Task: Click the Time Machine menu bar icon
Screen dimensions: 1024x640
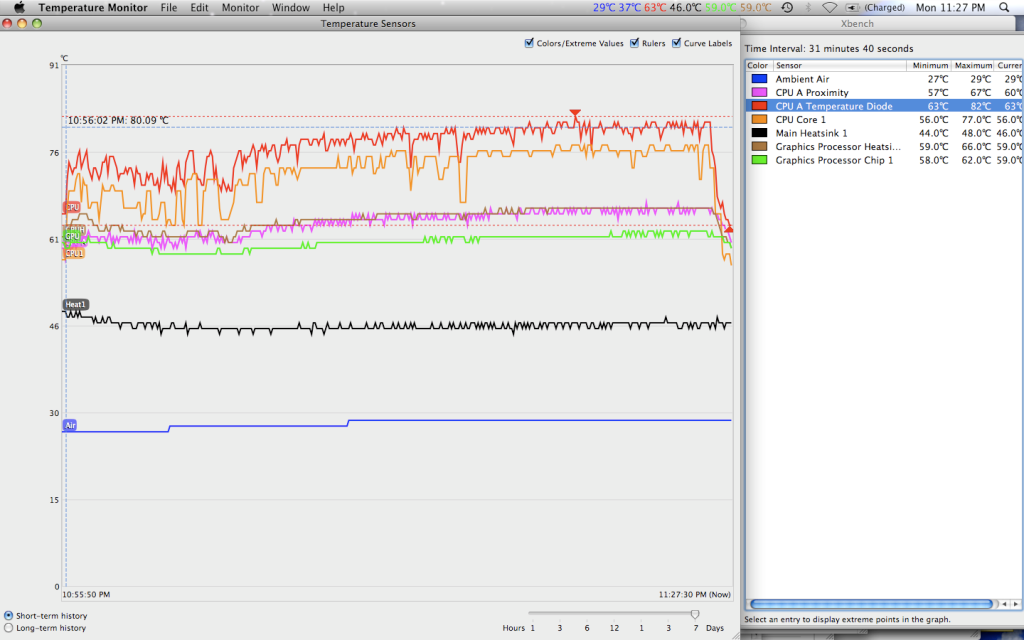Action: (787, 7)
